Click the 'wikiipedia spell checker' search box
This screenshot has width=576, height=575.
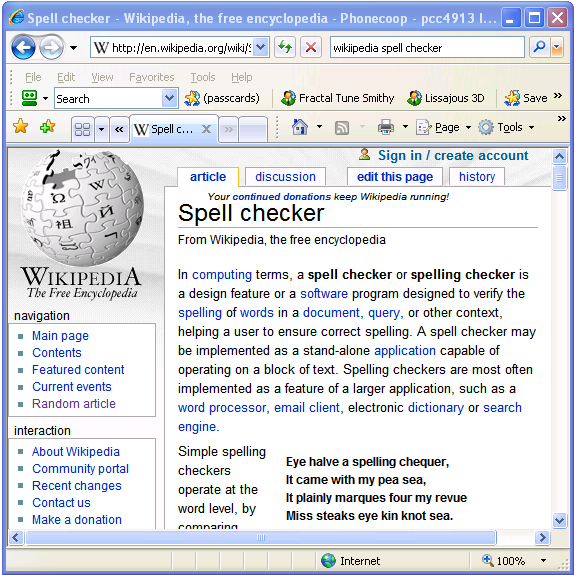(427, 47)
